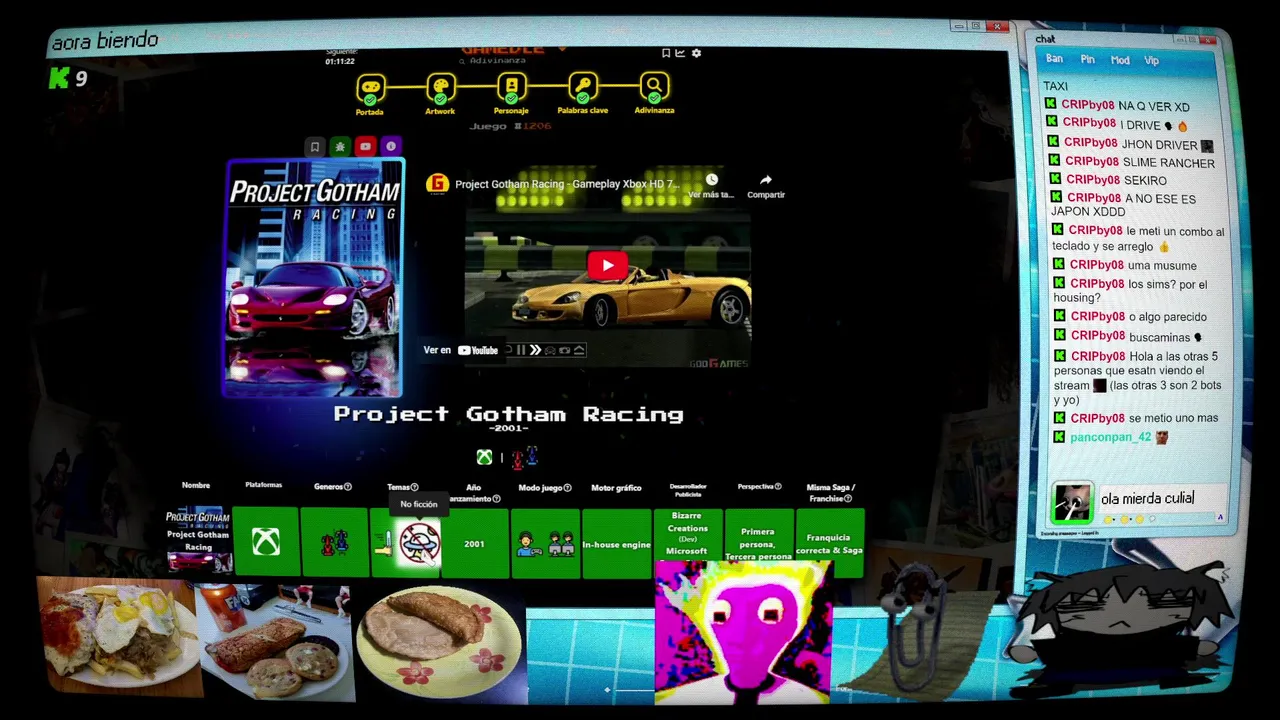The height and width of the screenshot is (720, 1280).
Task: Click the grey bookmark button above cover
Action: pos(314,147)
